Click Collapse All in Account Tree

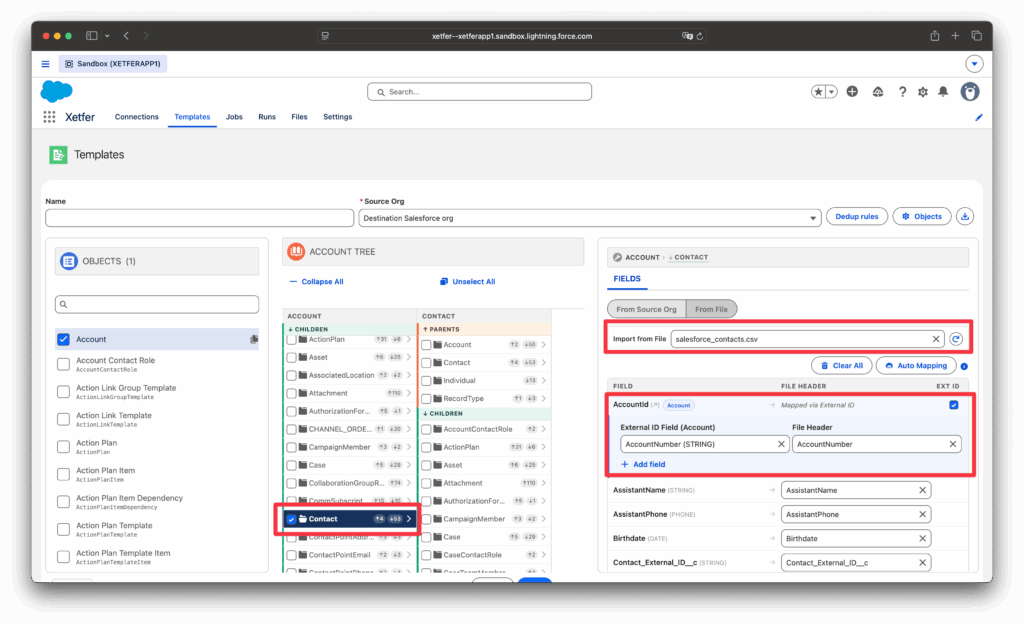pos(316,282)
